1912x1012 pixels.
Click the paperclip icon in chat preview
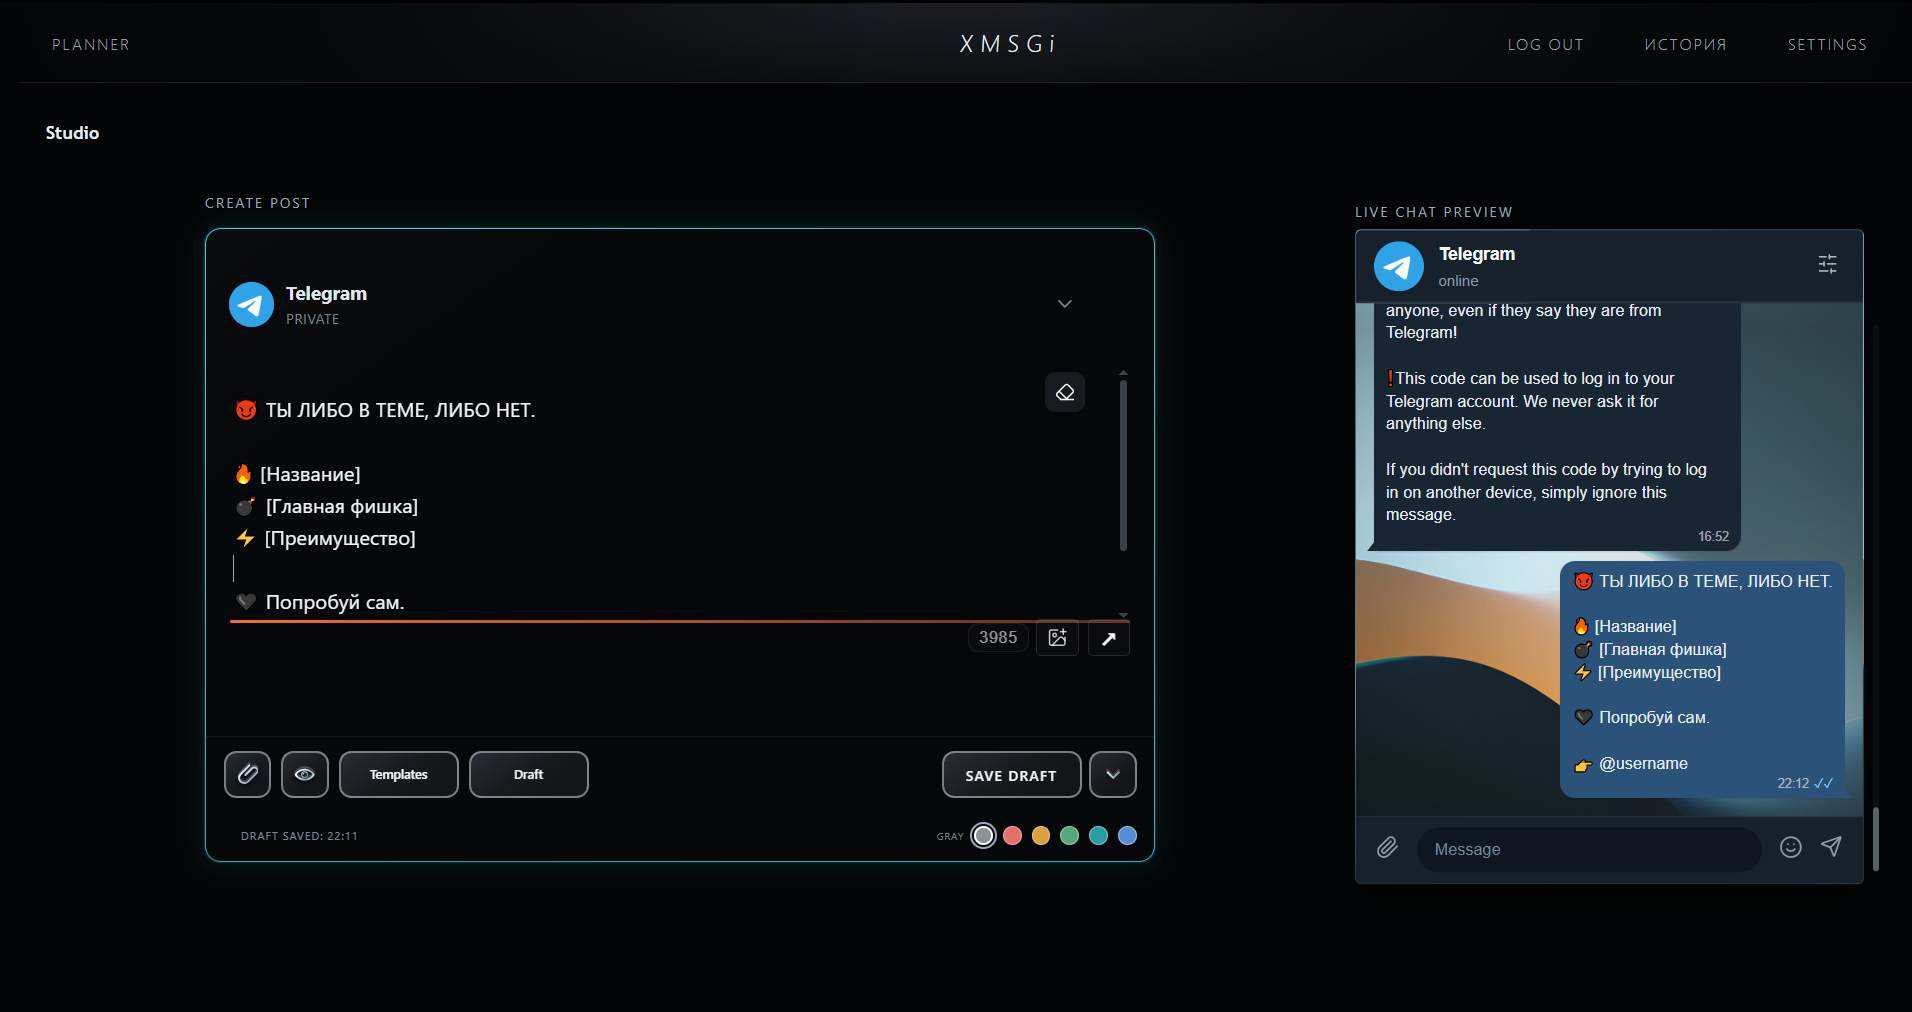click(x=1387, y=848)
